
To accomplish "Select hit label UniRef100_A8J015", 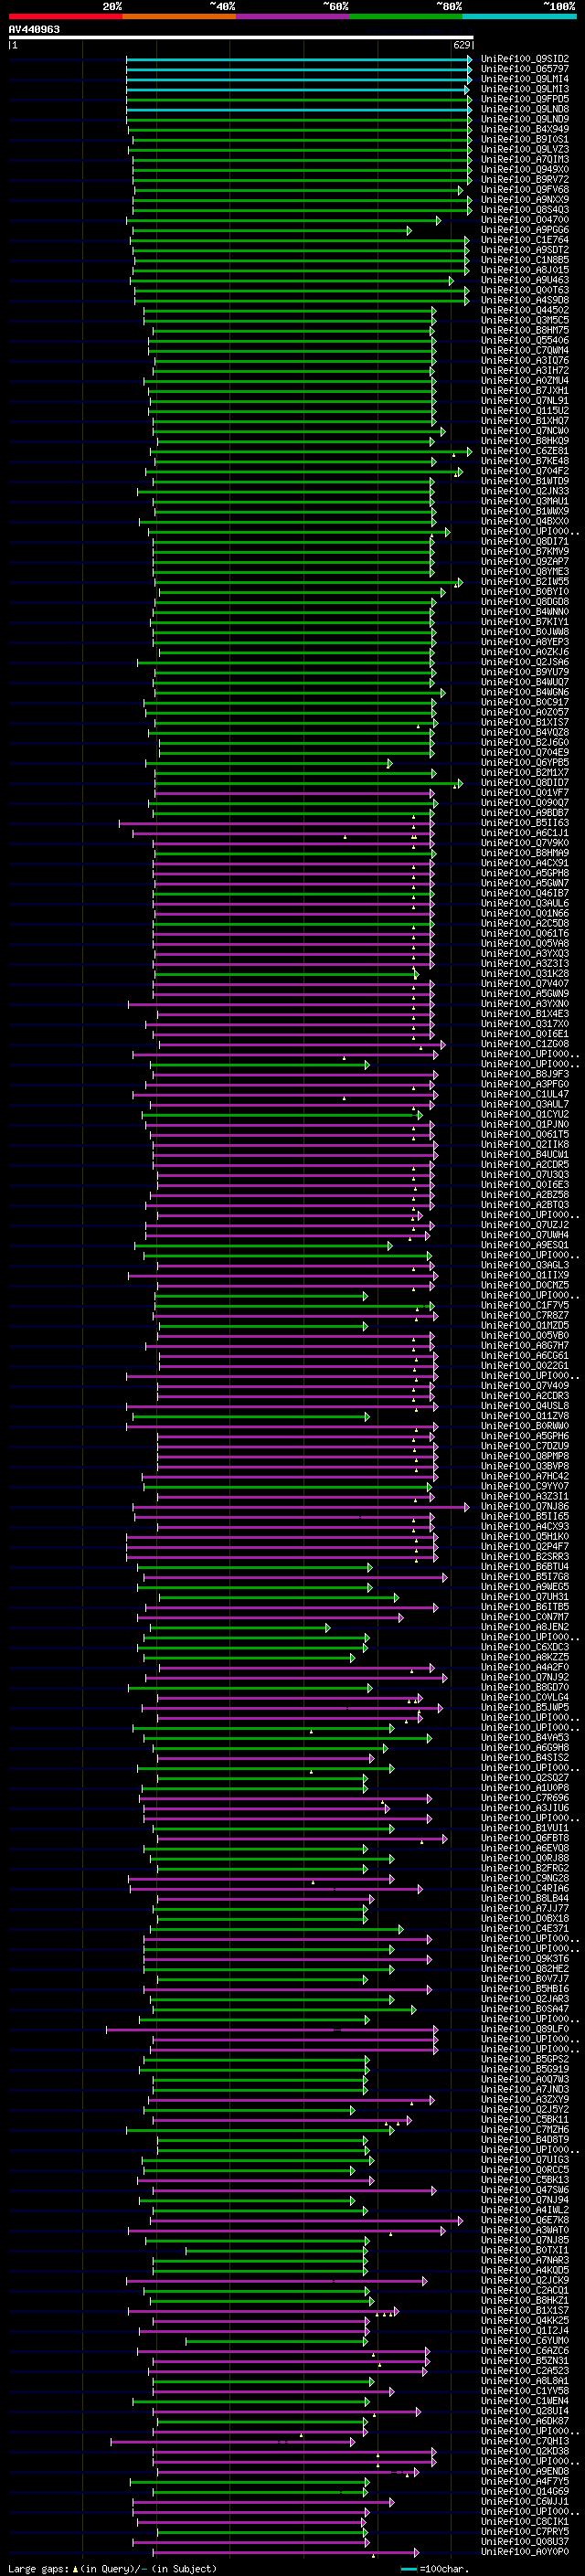I will click(x=525, y=270).
